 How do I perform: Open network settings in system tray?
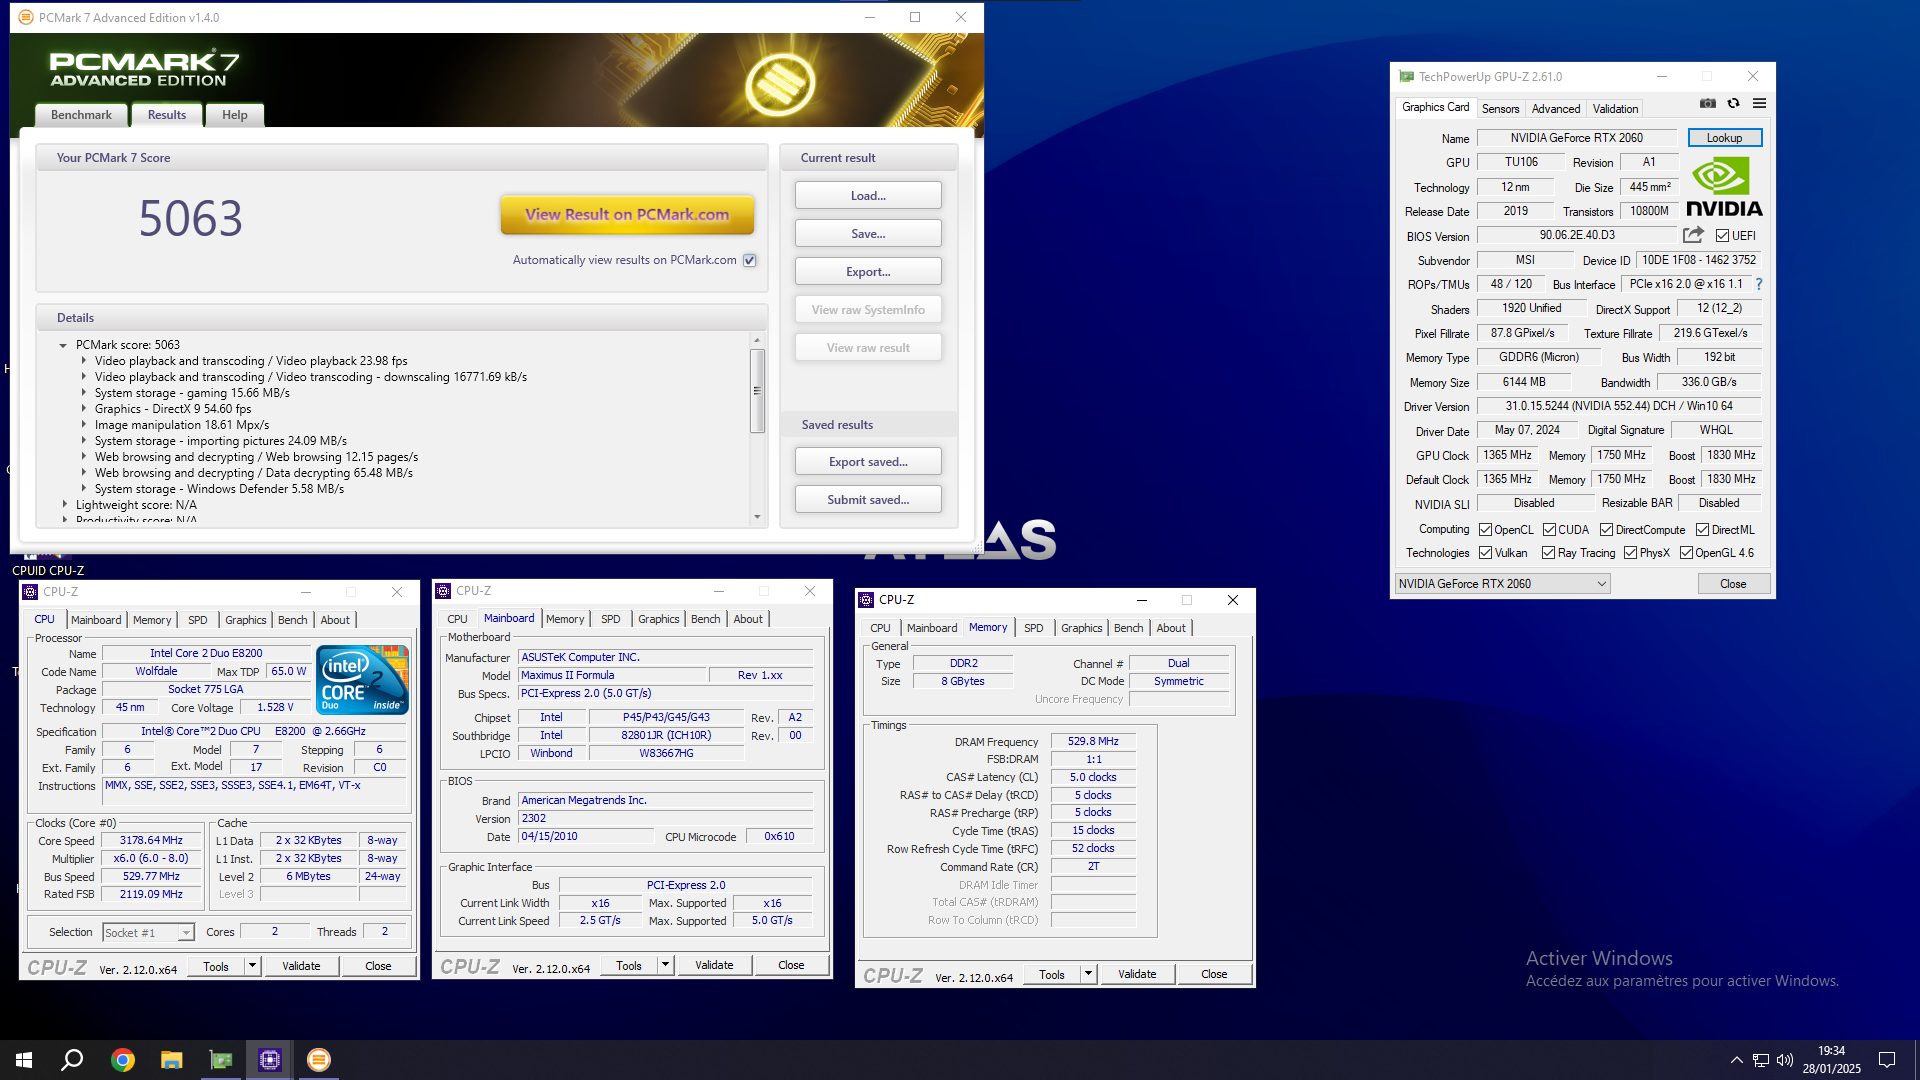click(x=1761, y=1060)
